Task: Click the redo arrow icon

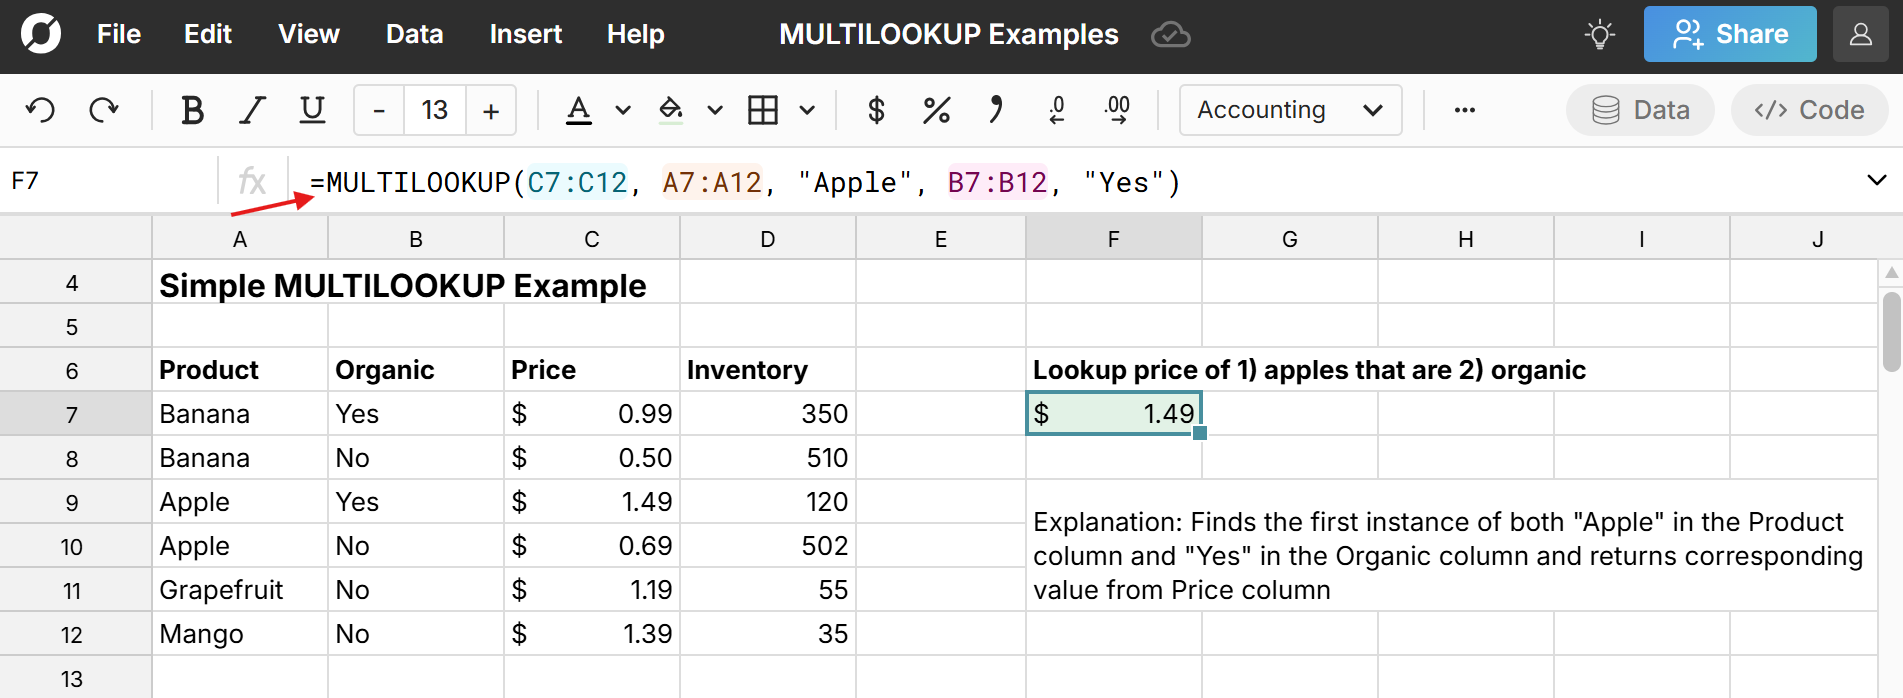Action: click(x=104, y=110)
